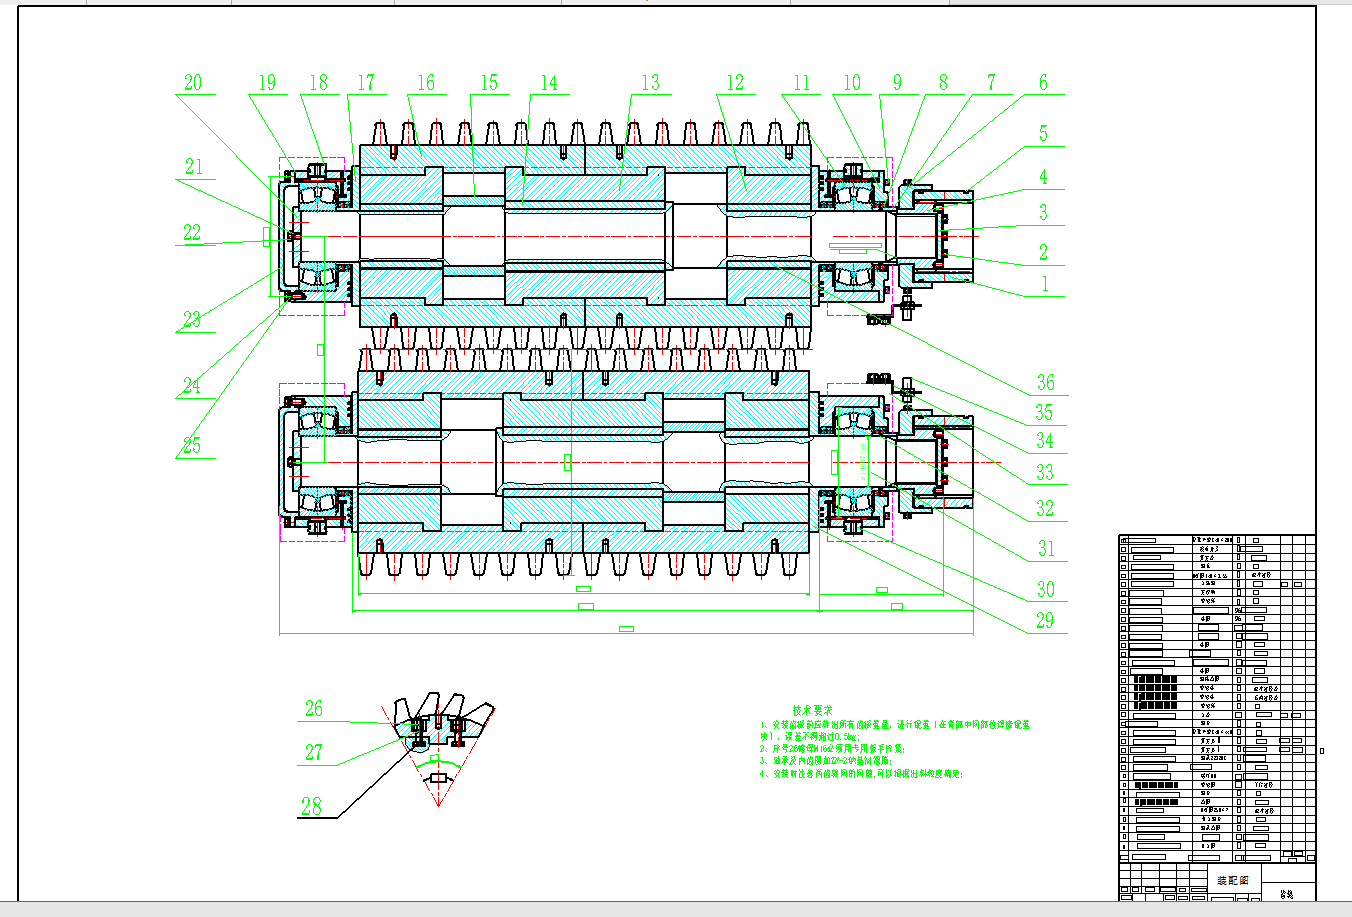Click part callout number 30

tap(1045, 589)
